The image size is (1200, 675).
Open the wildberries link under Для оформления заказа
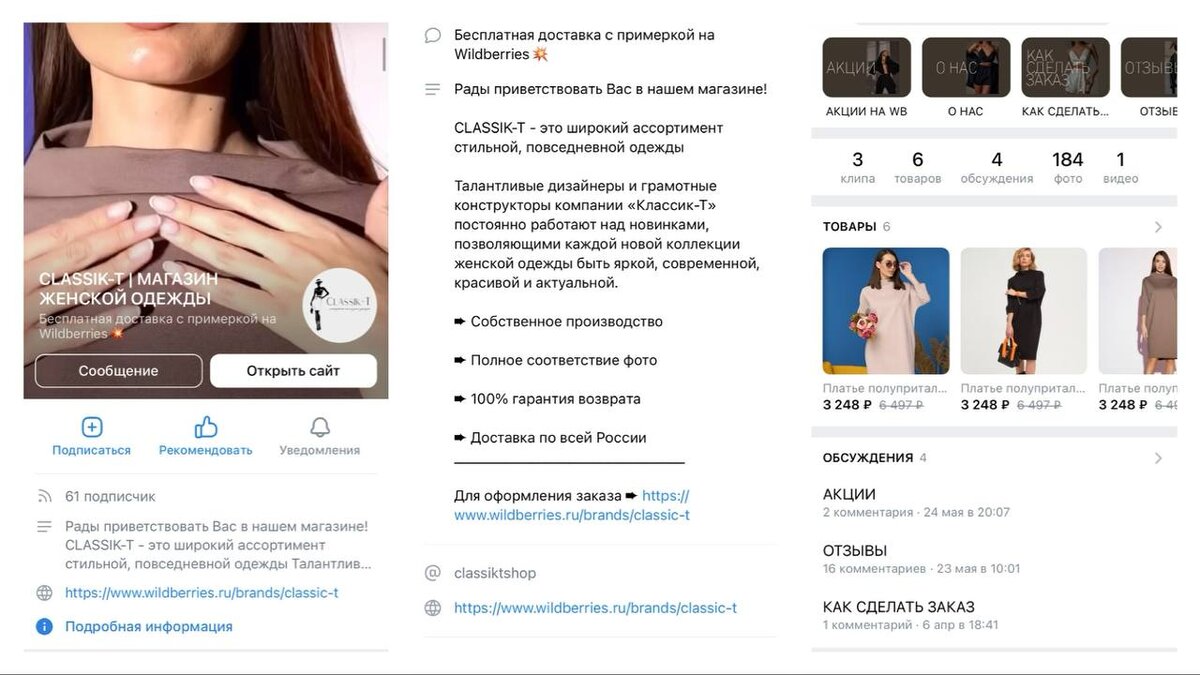[x=572, y=506]
